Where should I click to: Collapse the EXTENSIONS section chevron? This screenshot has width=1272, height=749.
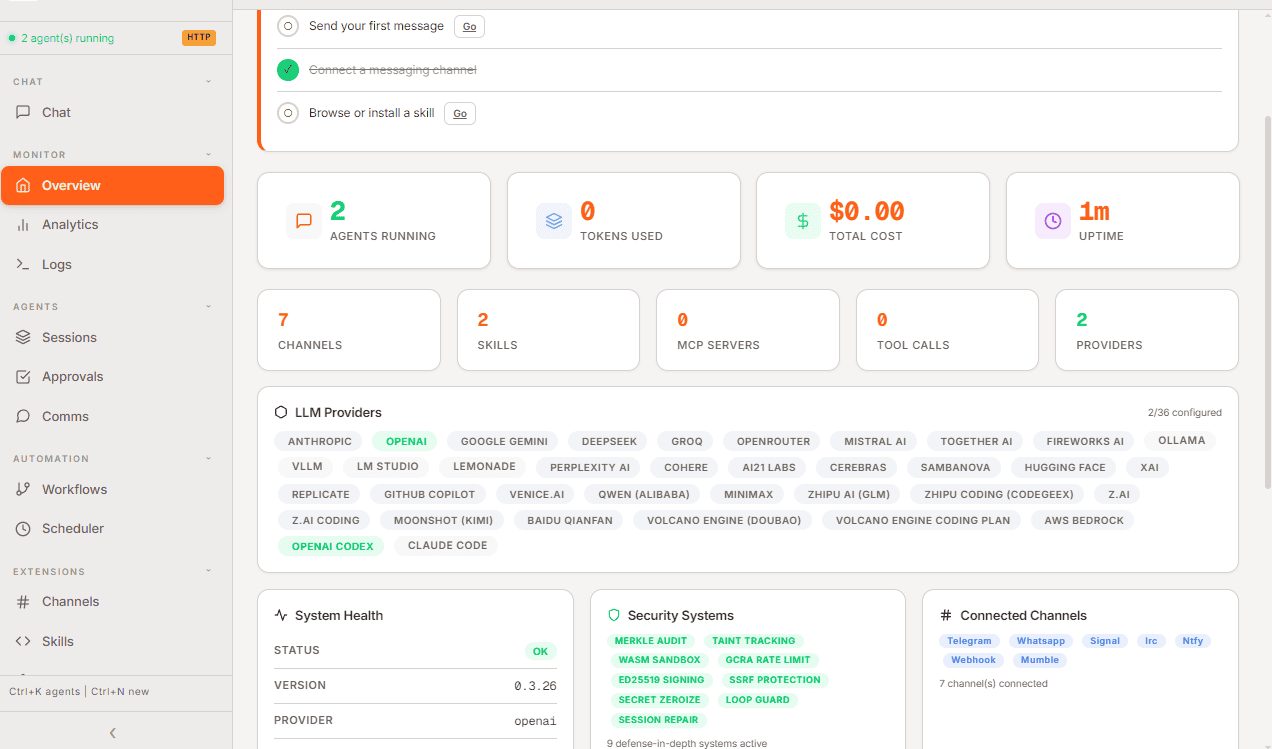coord(209,572)
